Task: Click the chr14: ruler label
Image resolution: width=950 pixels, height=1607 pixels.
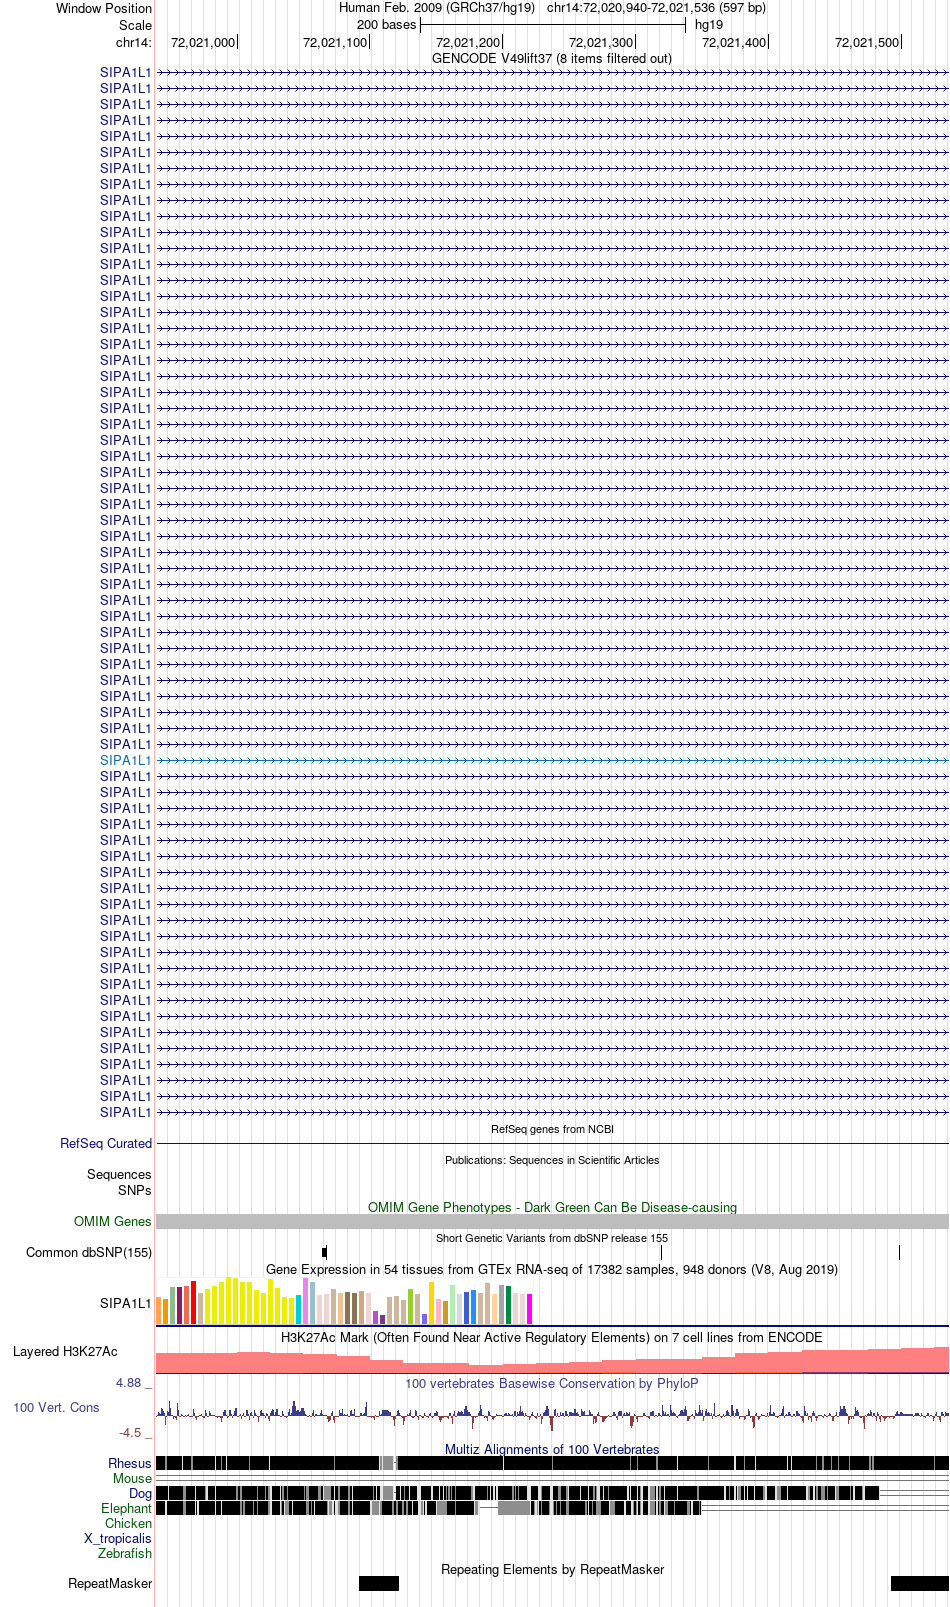Action: 134,42
